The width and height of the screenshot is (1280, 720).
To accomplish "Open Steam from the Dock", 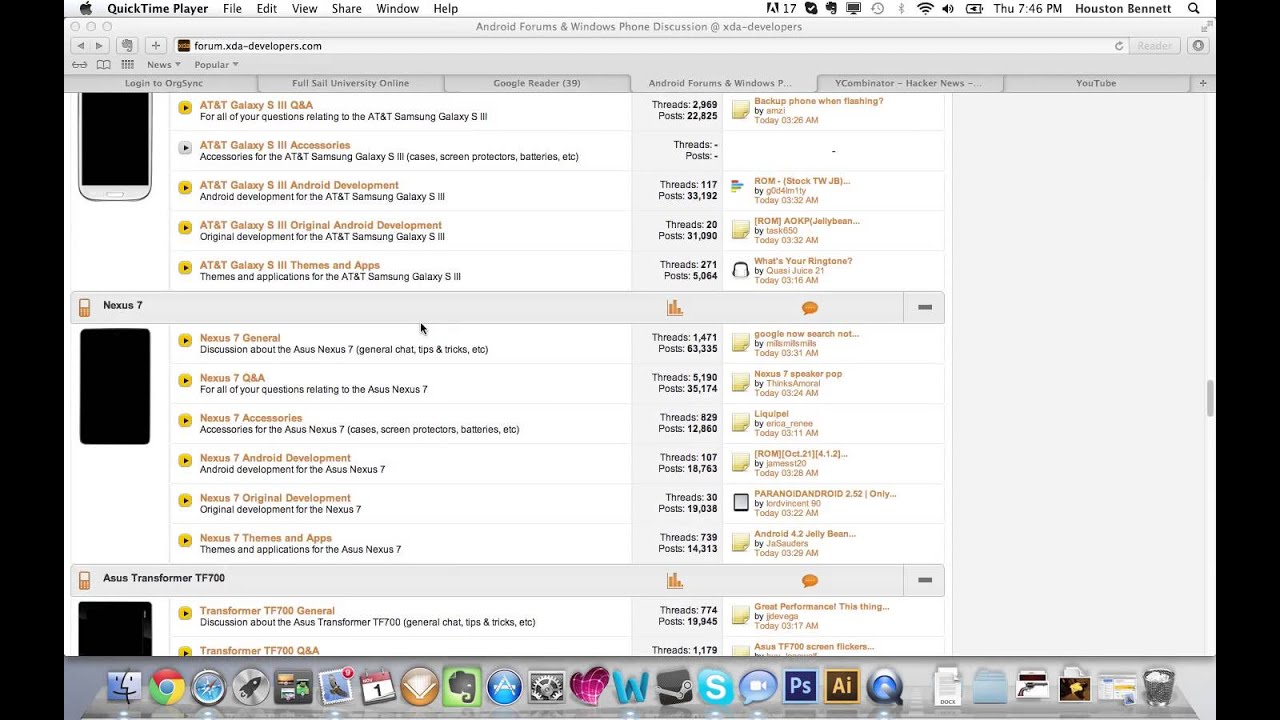I will tap(673, 687).
